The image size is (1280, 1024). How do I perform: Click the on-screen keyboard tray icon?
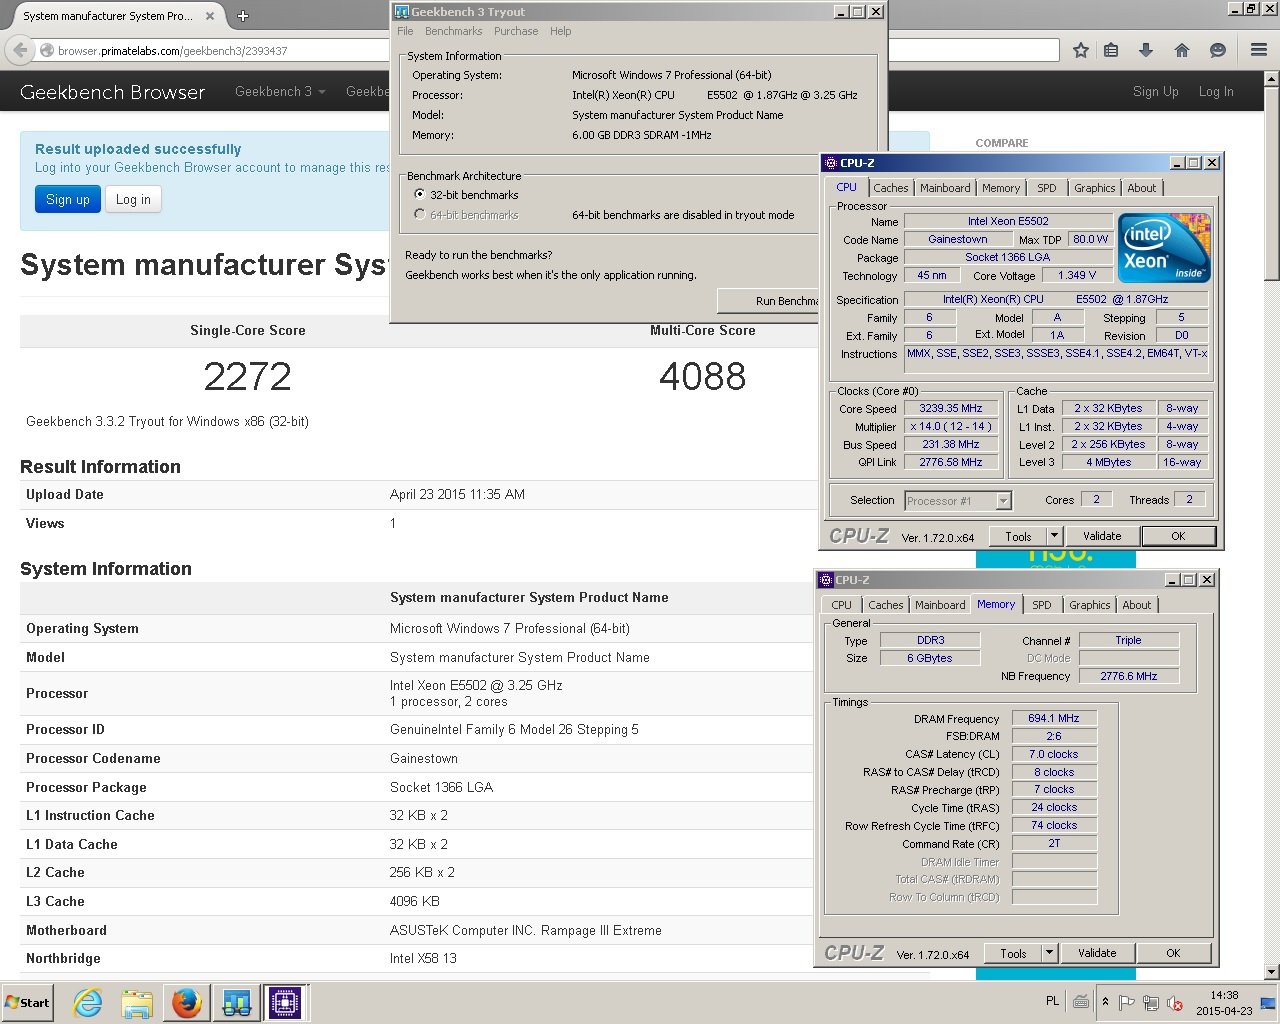1081,1002
